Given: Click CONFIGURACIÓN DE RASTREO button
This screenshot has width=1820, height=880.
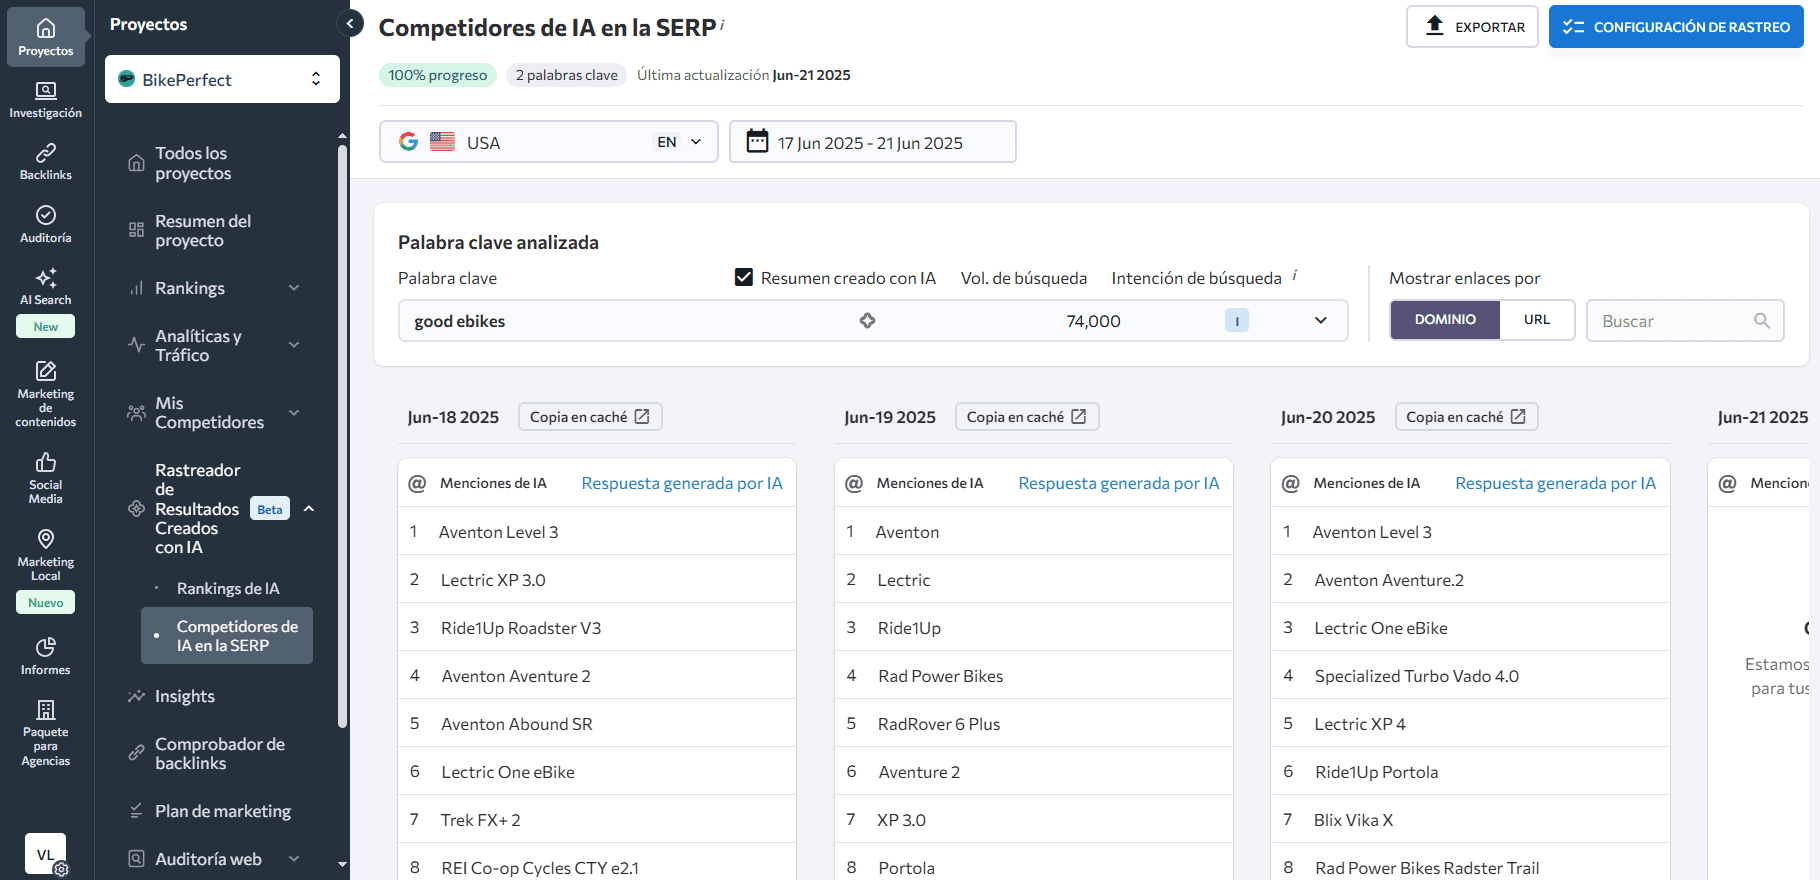Looking at the screenshot, I should [1676, 27].
